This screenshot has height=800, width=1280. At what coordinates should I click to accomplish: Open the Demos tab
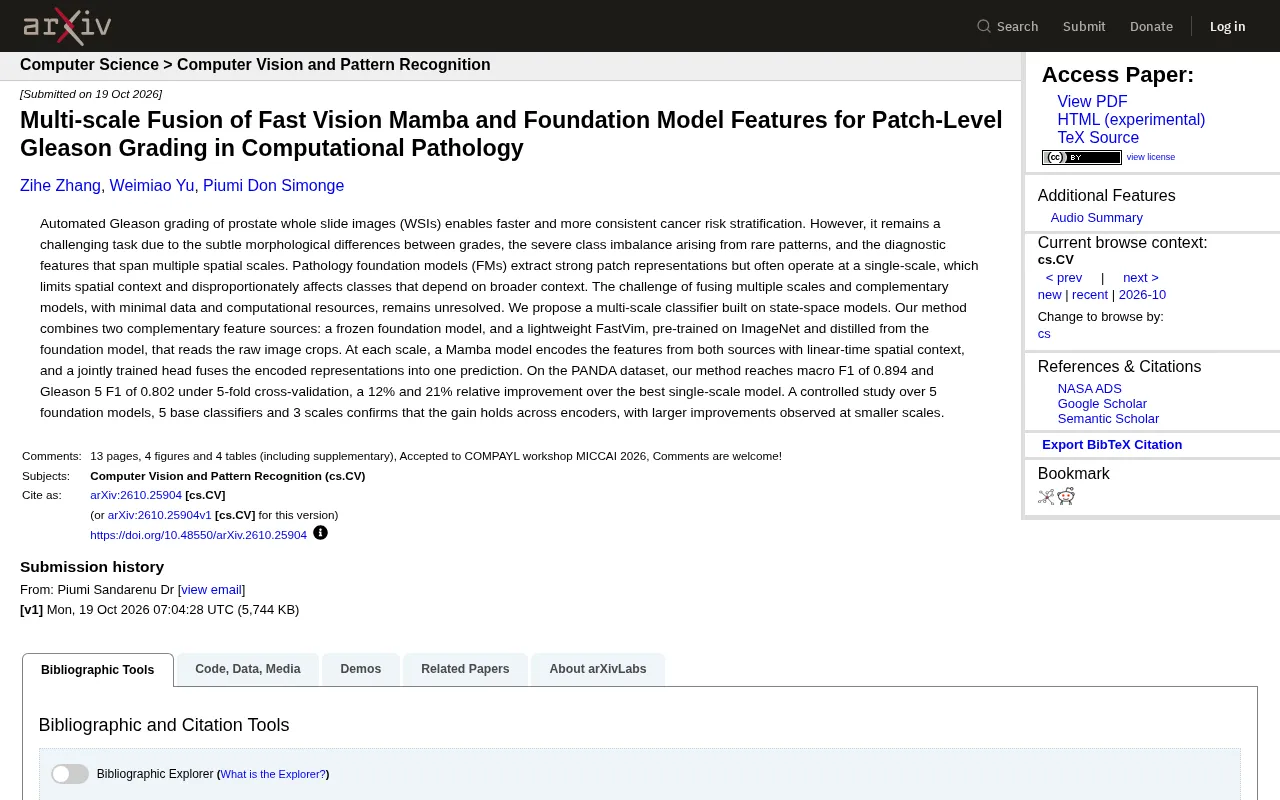(x=360, y=669)
